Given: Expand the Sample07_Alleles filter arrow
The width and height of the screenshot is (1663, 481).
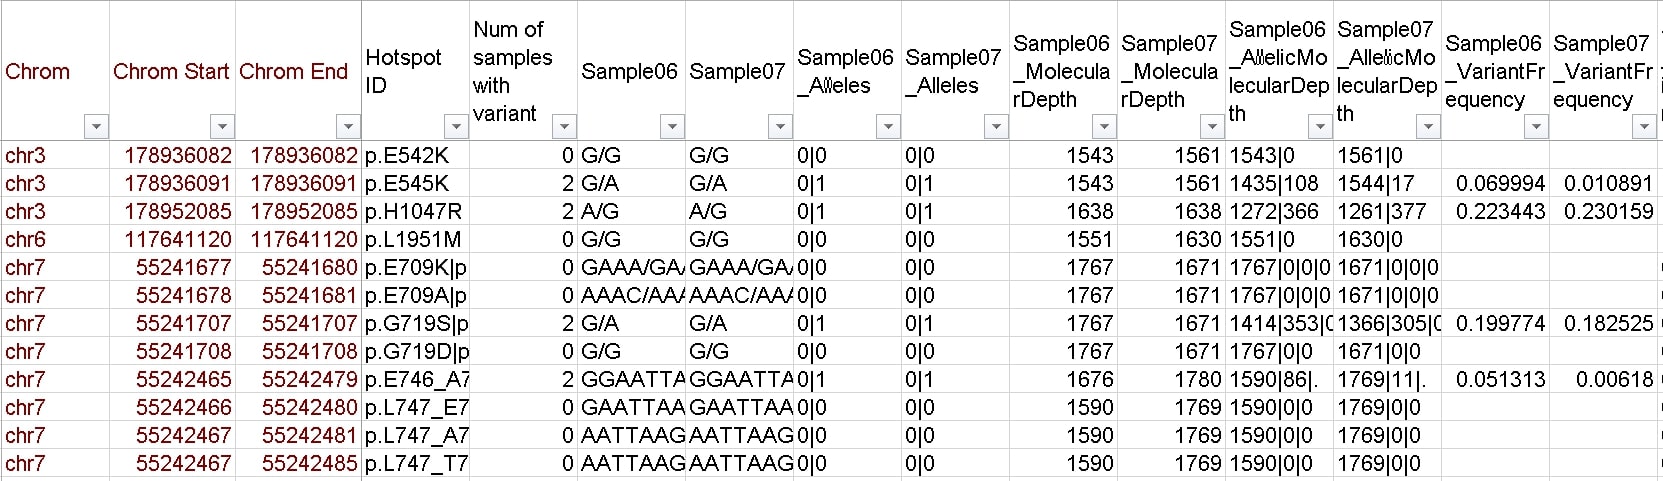Looking at the screenshot, I should point(996,127).
